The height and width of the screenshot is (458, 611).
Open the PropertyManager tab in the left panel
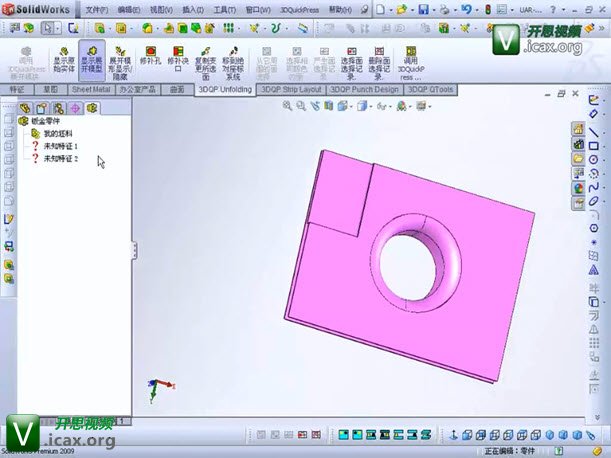pyautogui.click(x=42, y=108)
